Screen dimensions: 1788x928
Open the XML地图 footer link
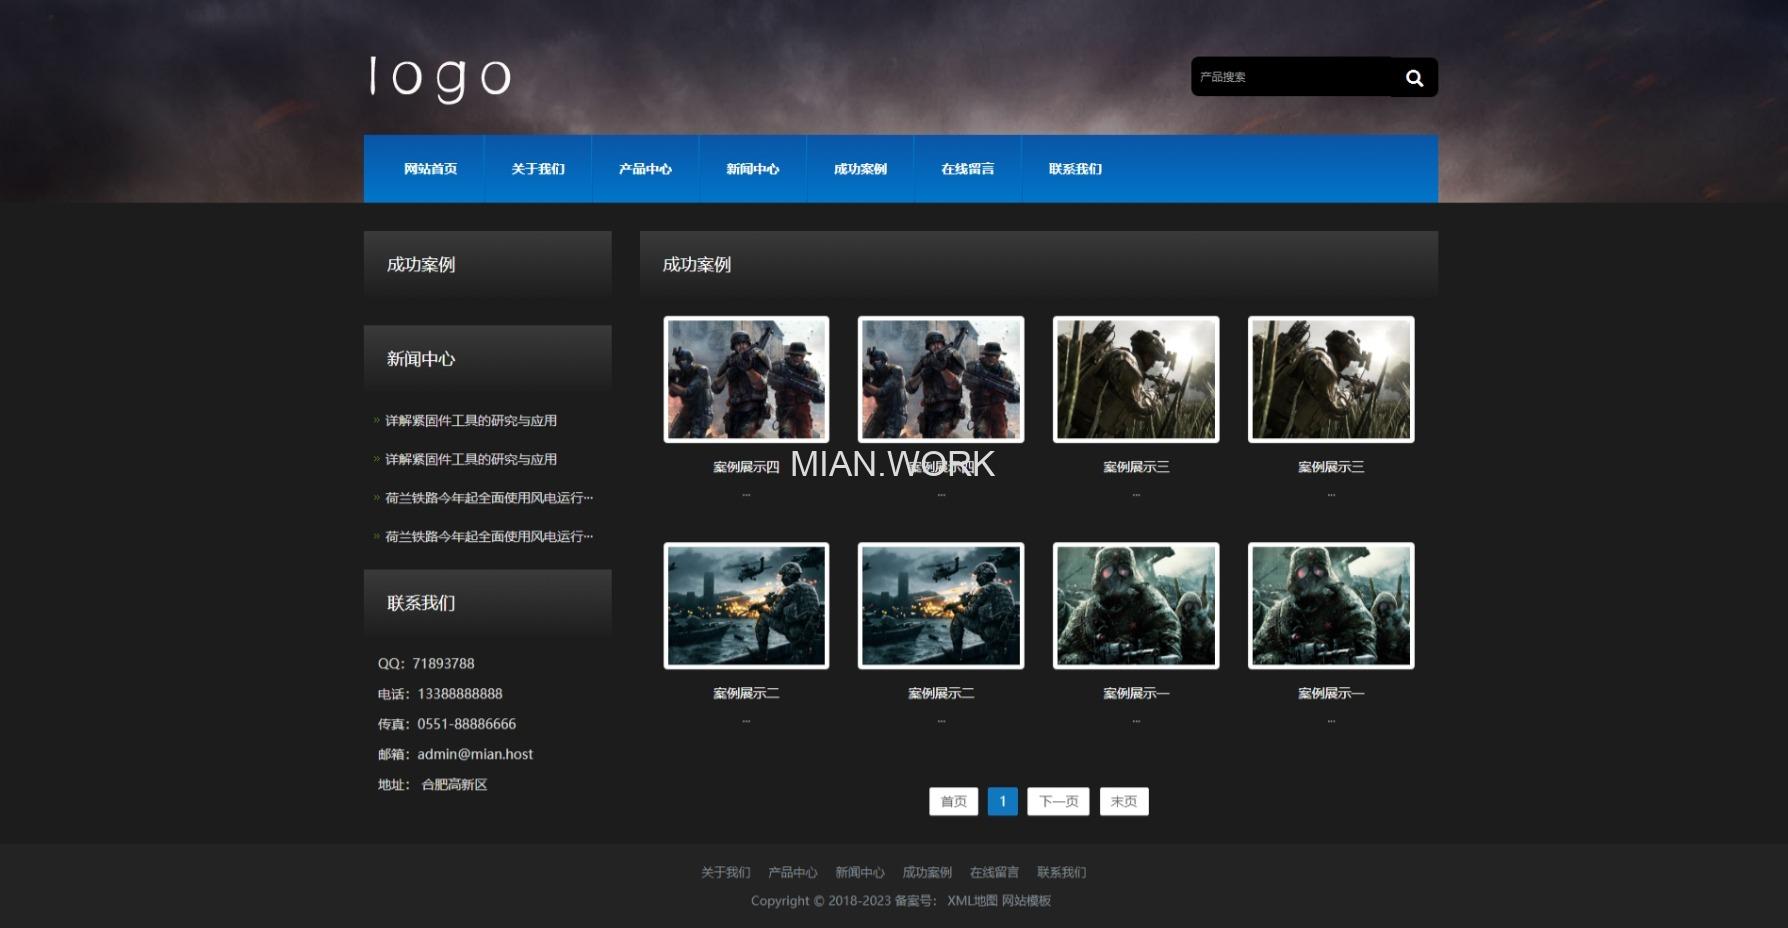click(972, 901)
